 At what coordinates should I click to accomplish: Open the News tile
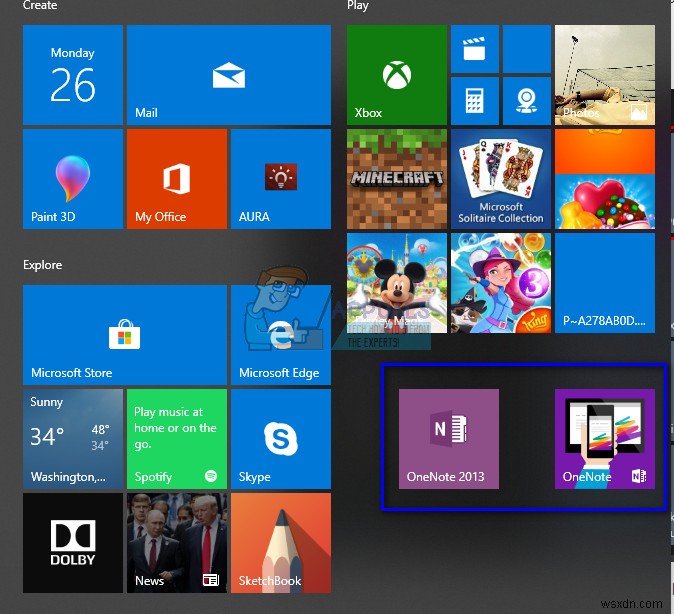[x=177, y=543]
